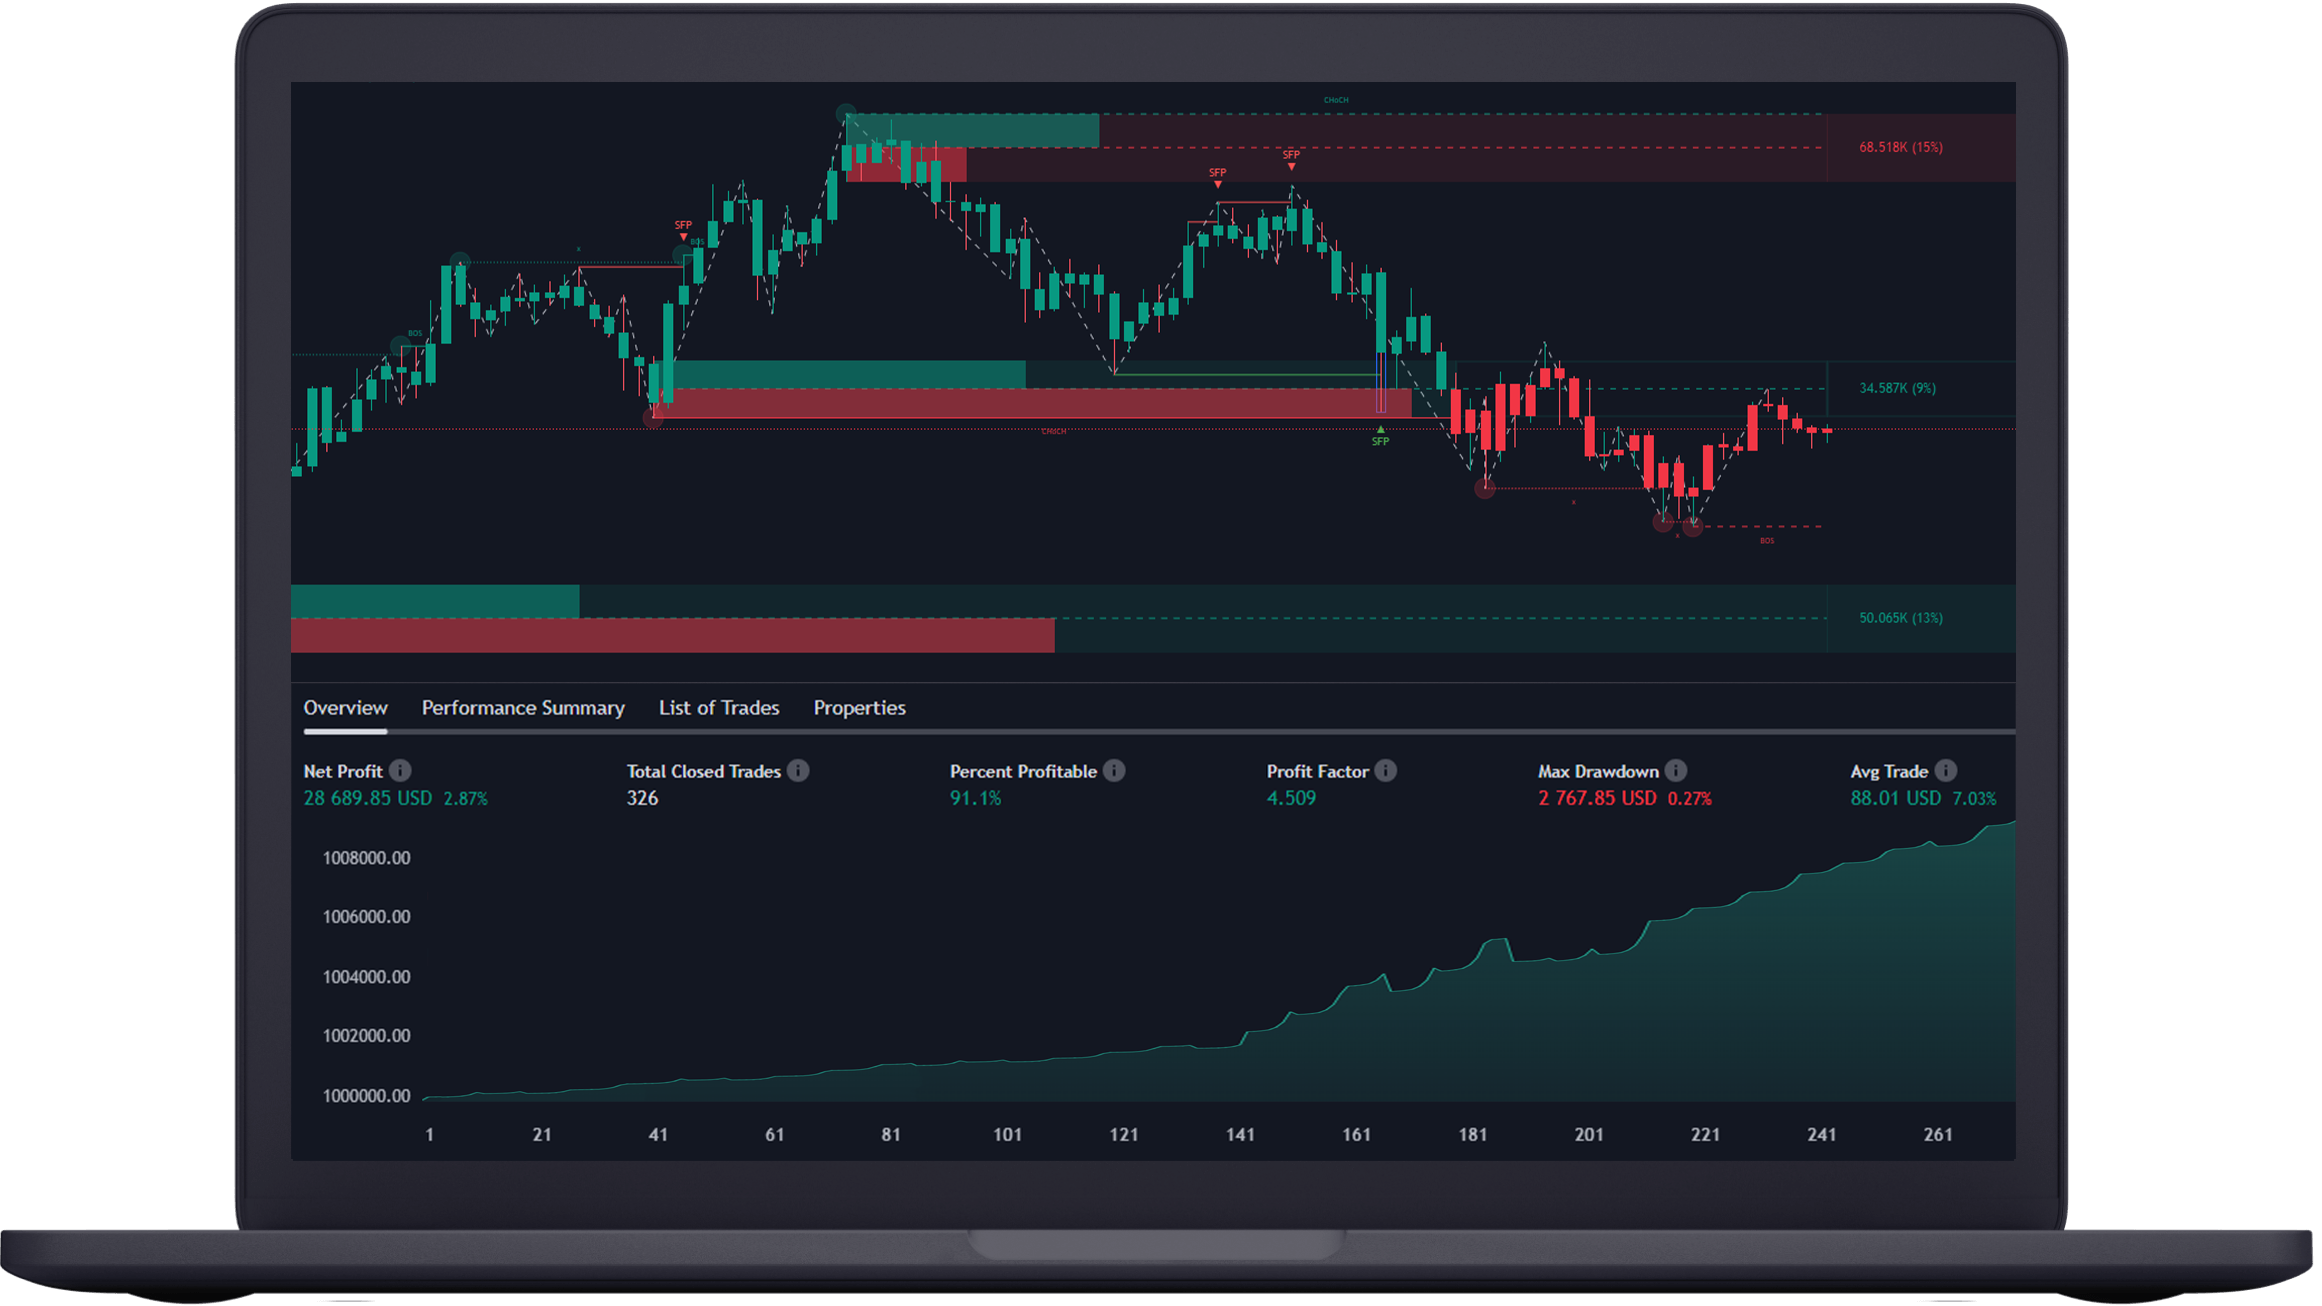2322x1306 pixels.
Task: Click the topmost red SFP marker
Action: (1291, 157)
